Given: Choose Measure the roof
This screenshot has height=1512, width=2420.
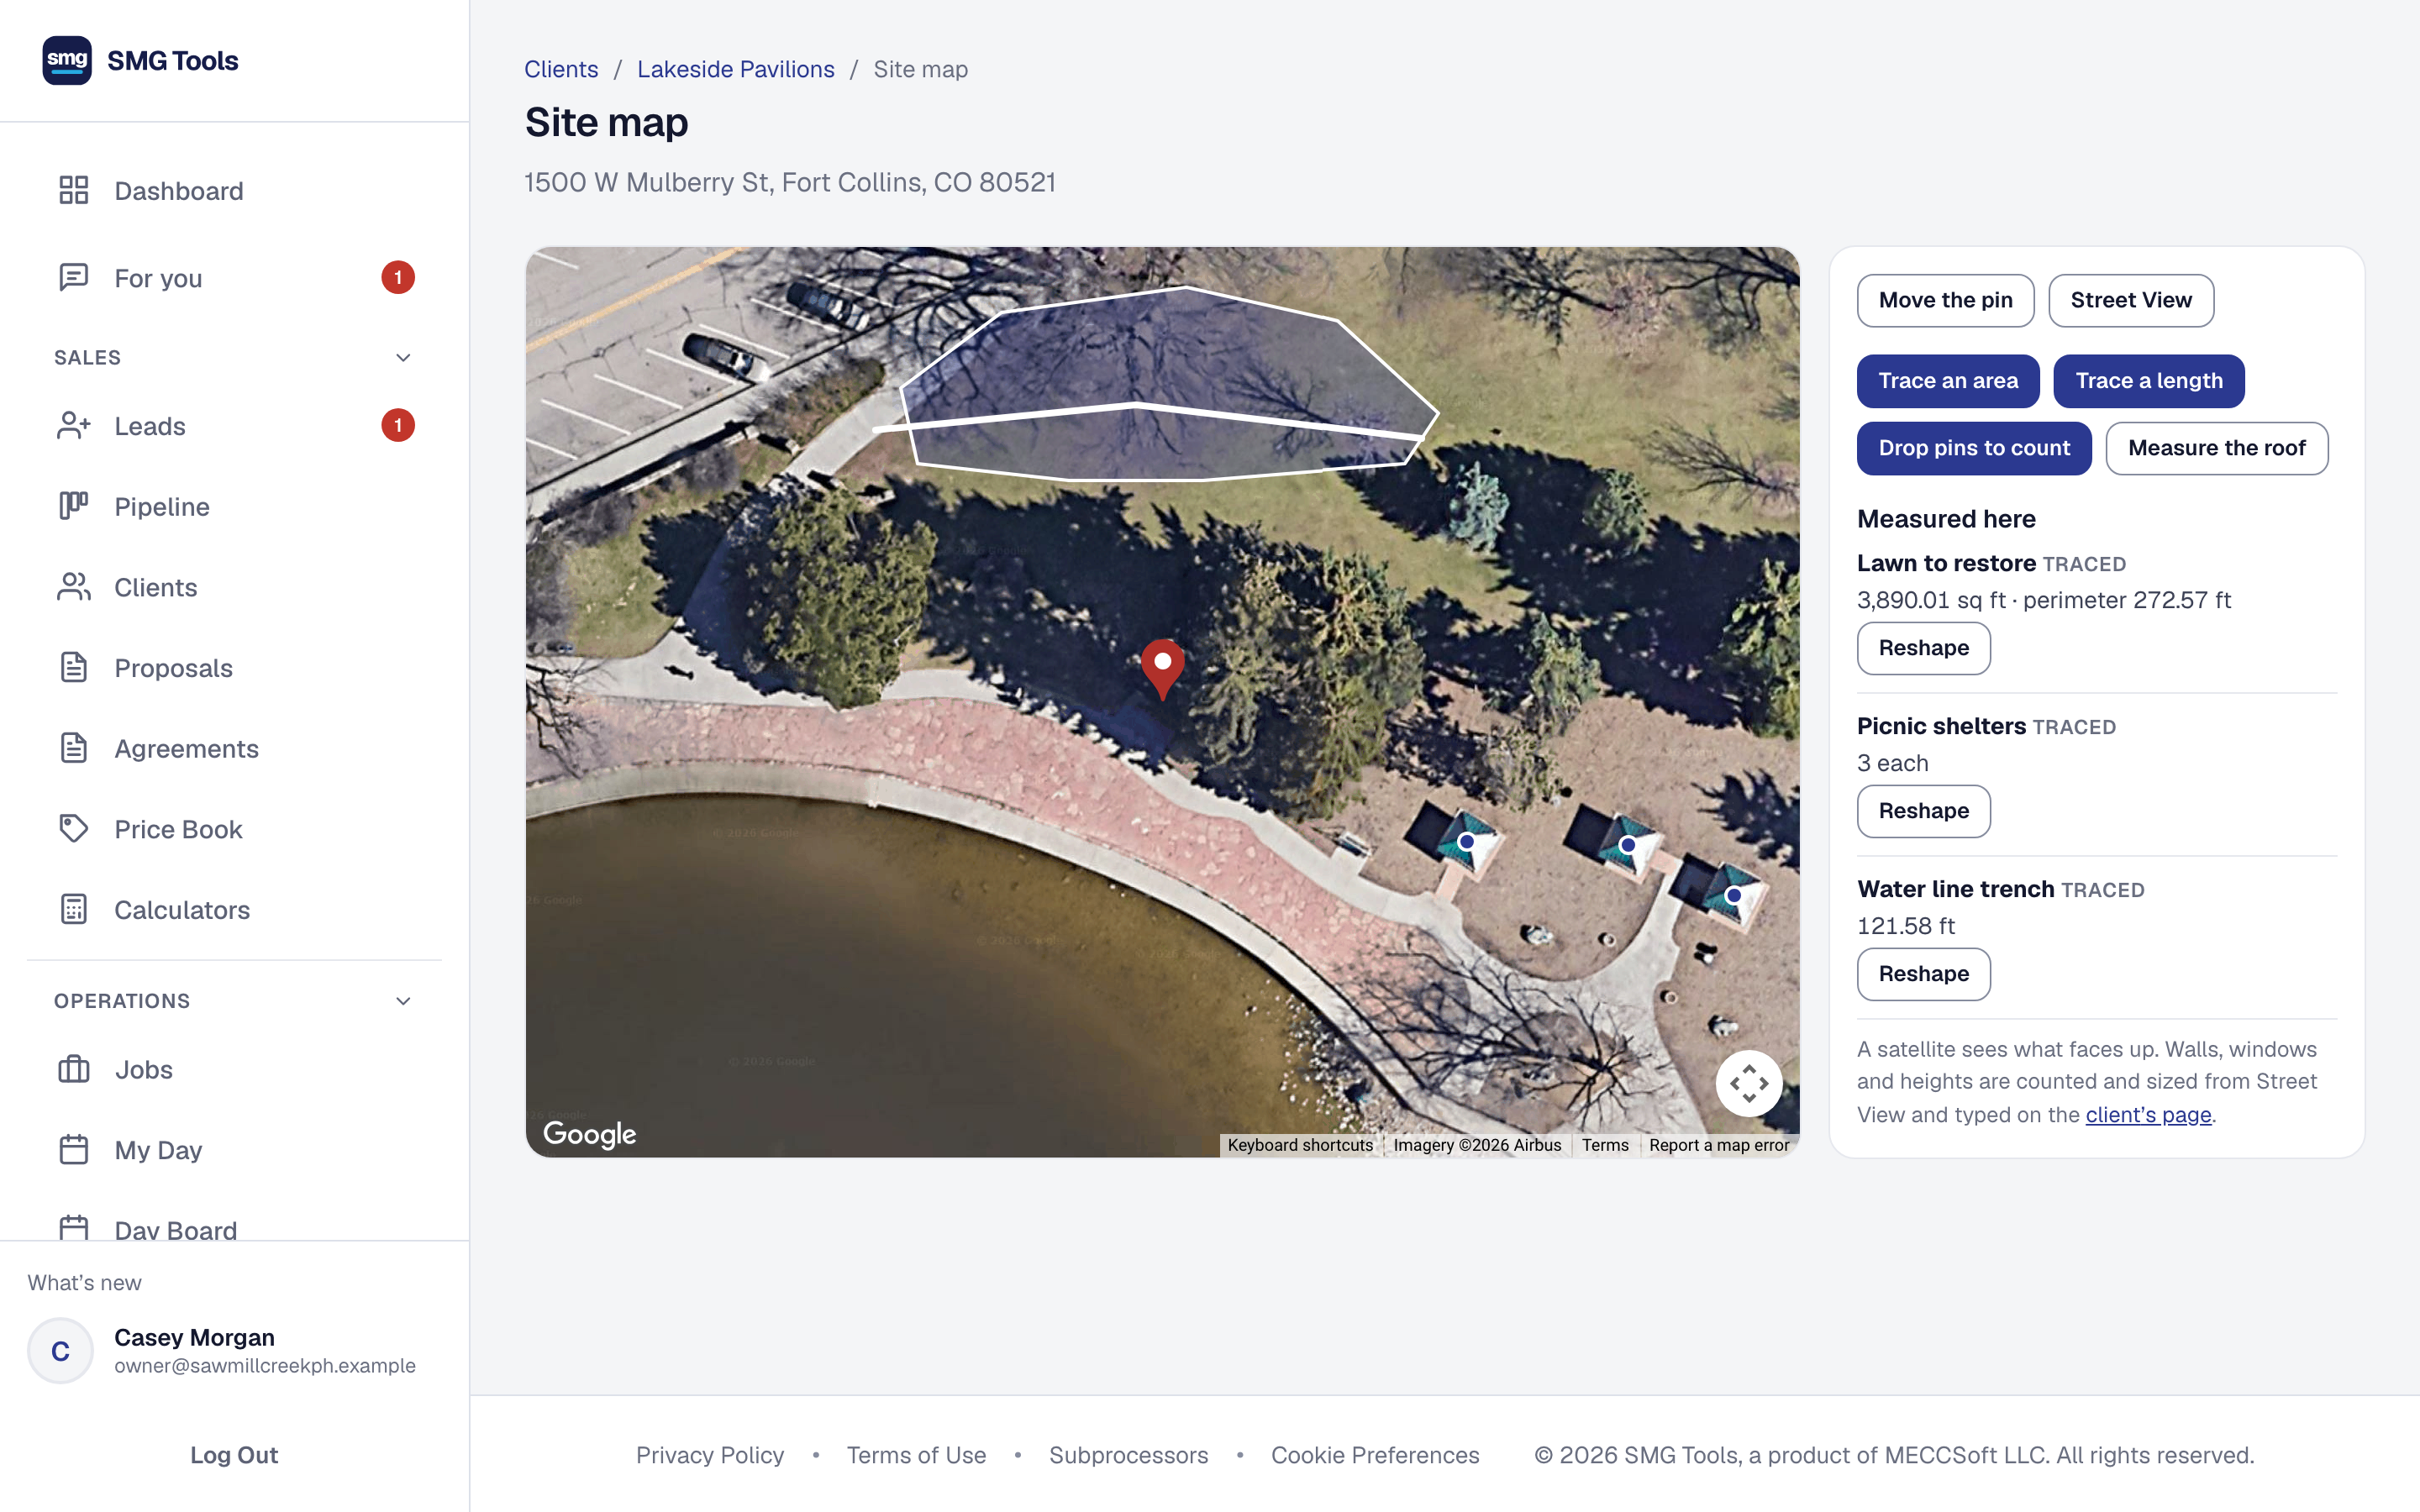Looking at the screenshot, I should click(x=2217, y=448).
